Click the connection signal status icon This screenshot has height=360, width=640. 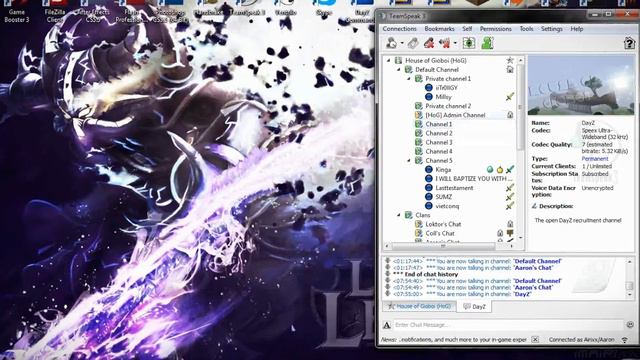(624, 340)
